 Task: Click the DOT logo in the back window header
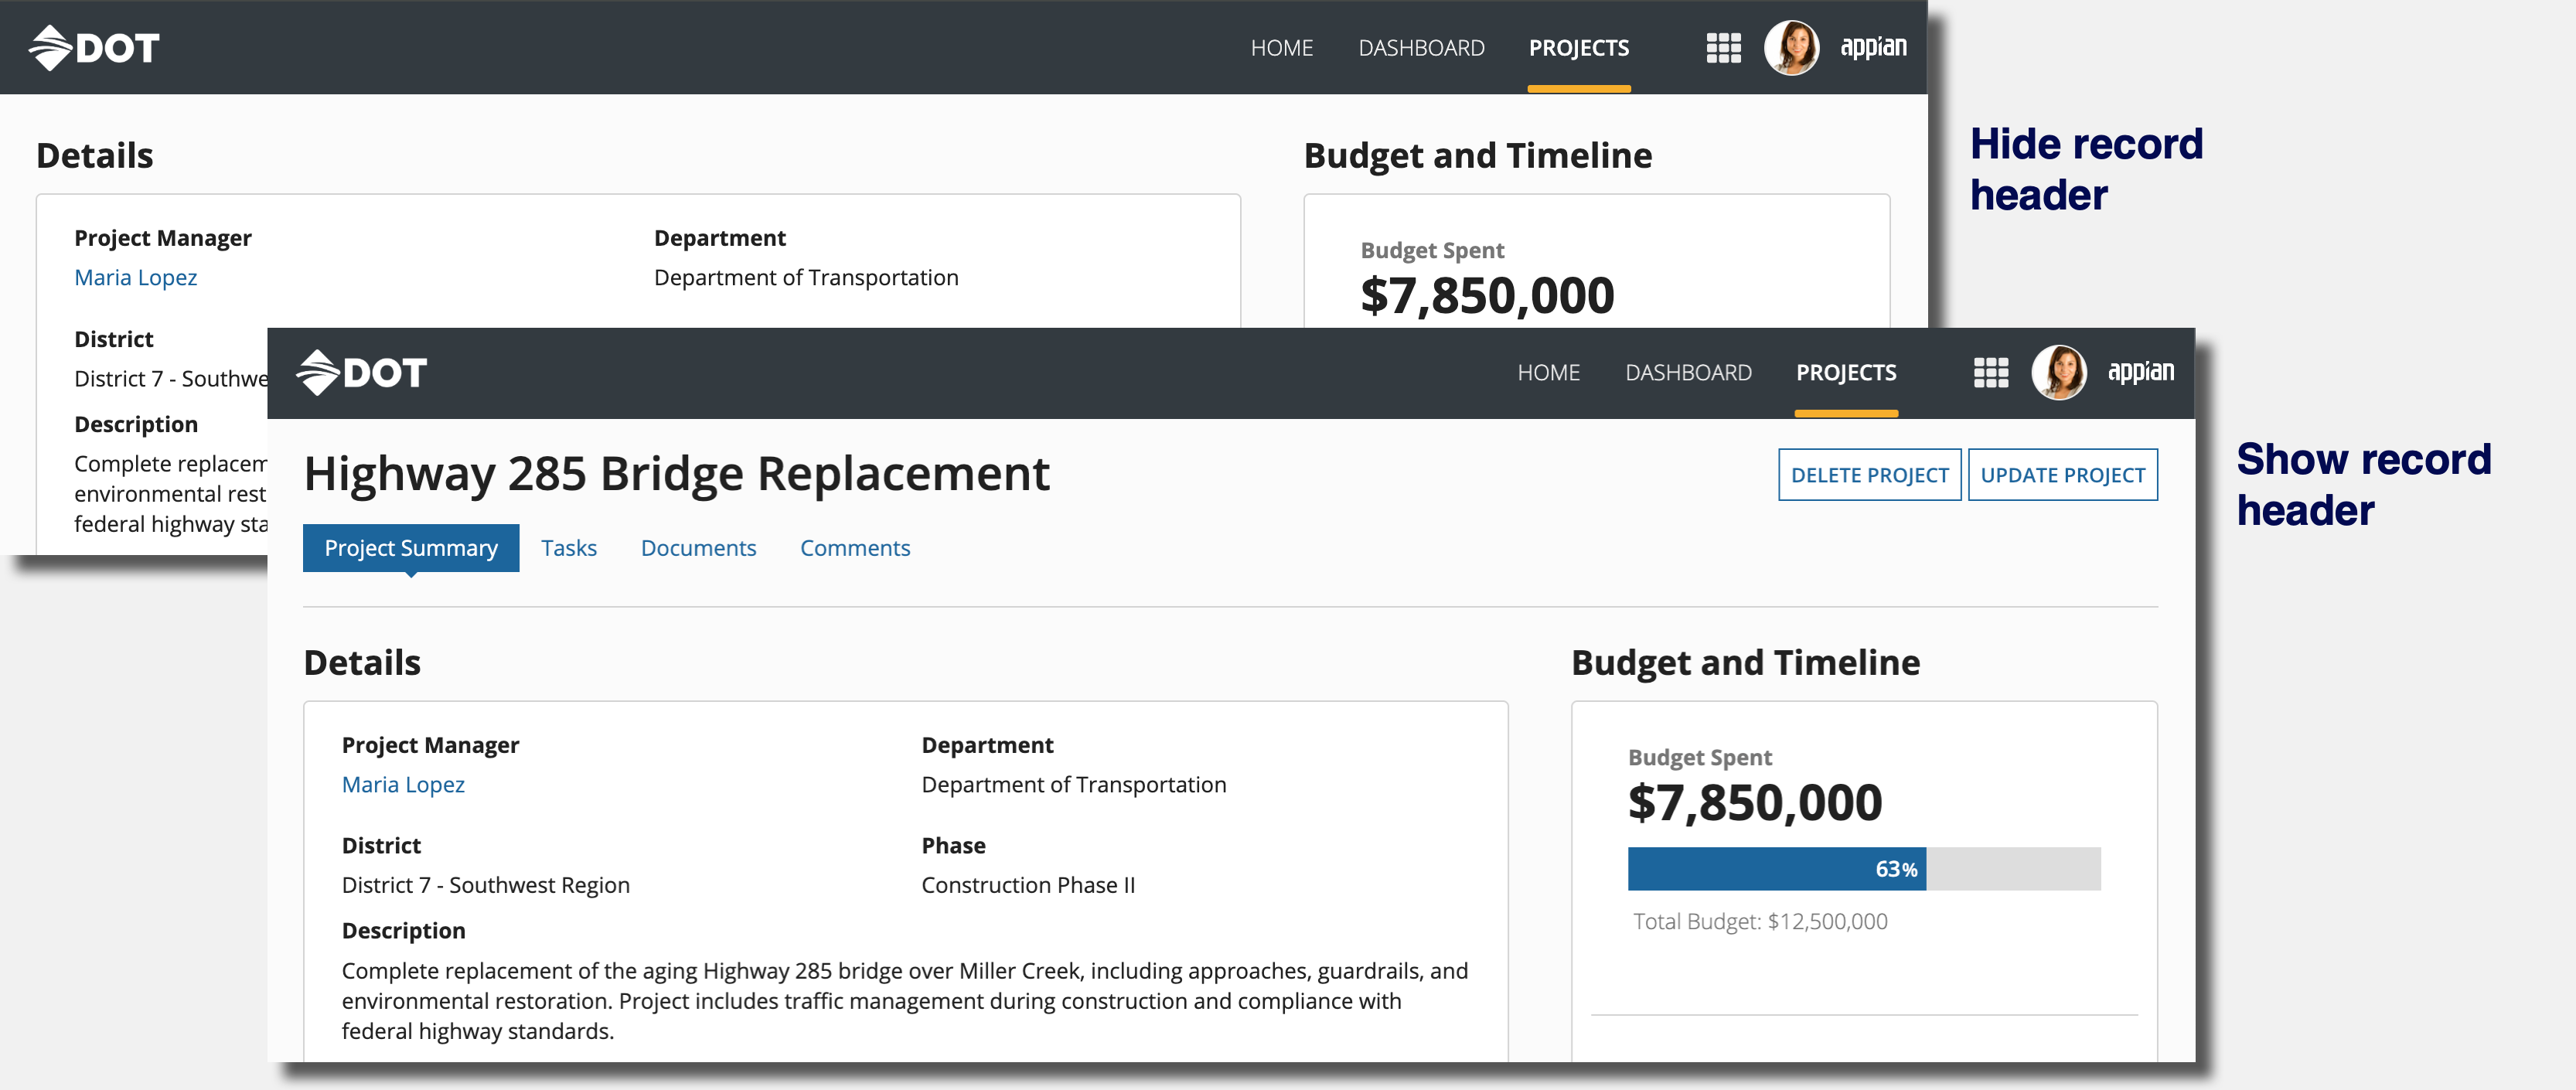[94, 47]
